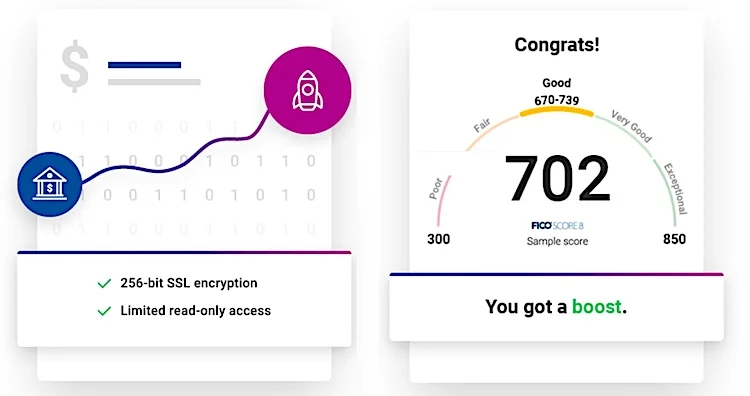Click the FICO Score 8 logo
This screenshot has width=750, height=396.
coord(557,226)
